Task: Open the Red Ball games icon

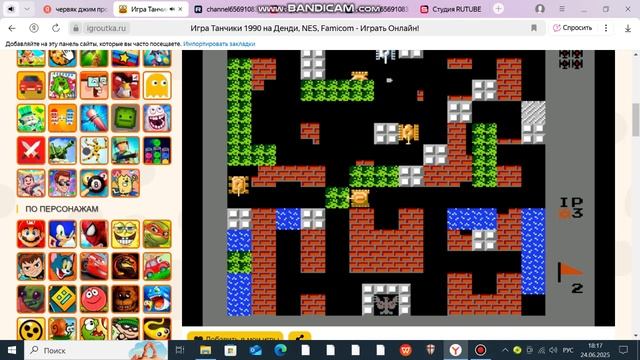Action: coord(94,299)
